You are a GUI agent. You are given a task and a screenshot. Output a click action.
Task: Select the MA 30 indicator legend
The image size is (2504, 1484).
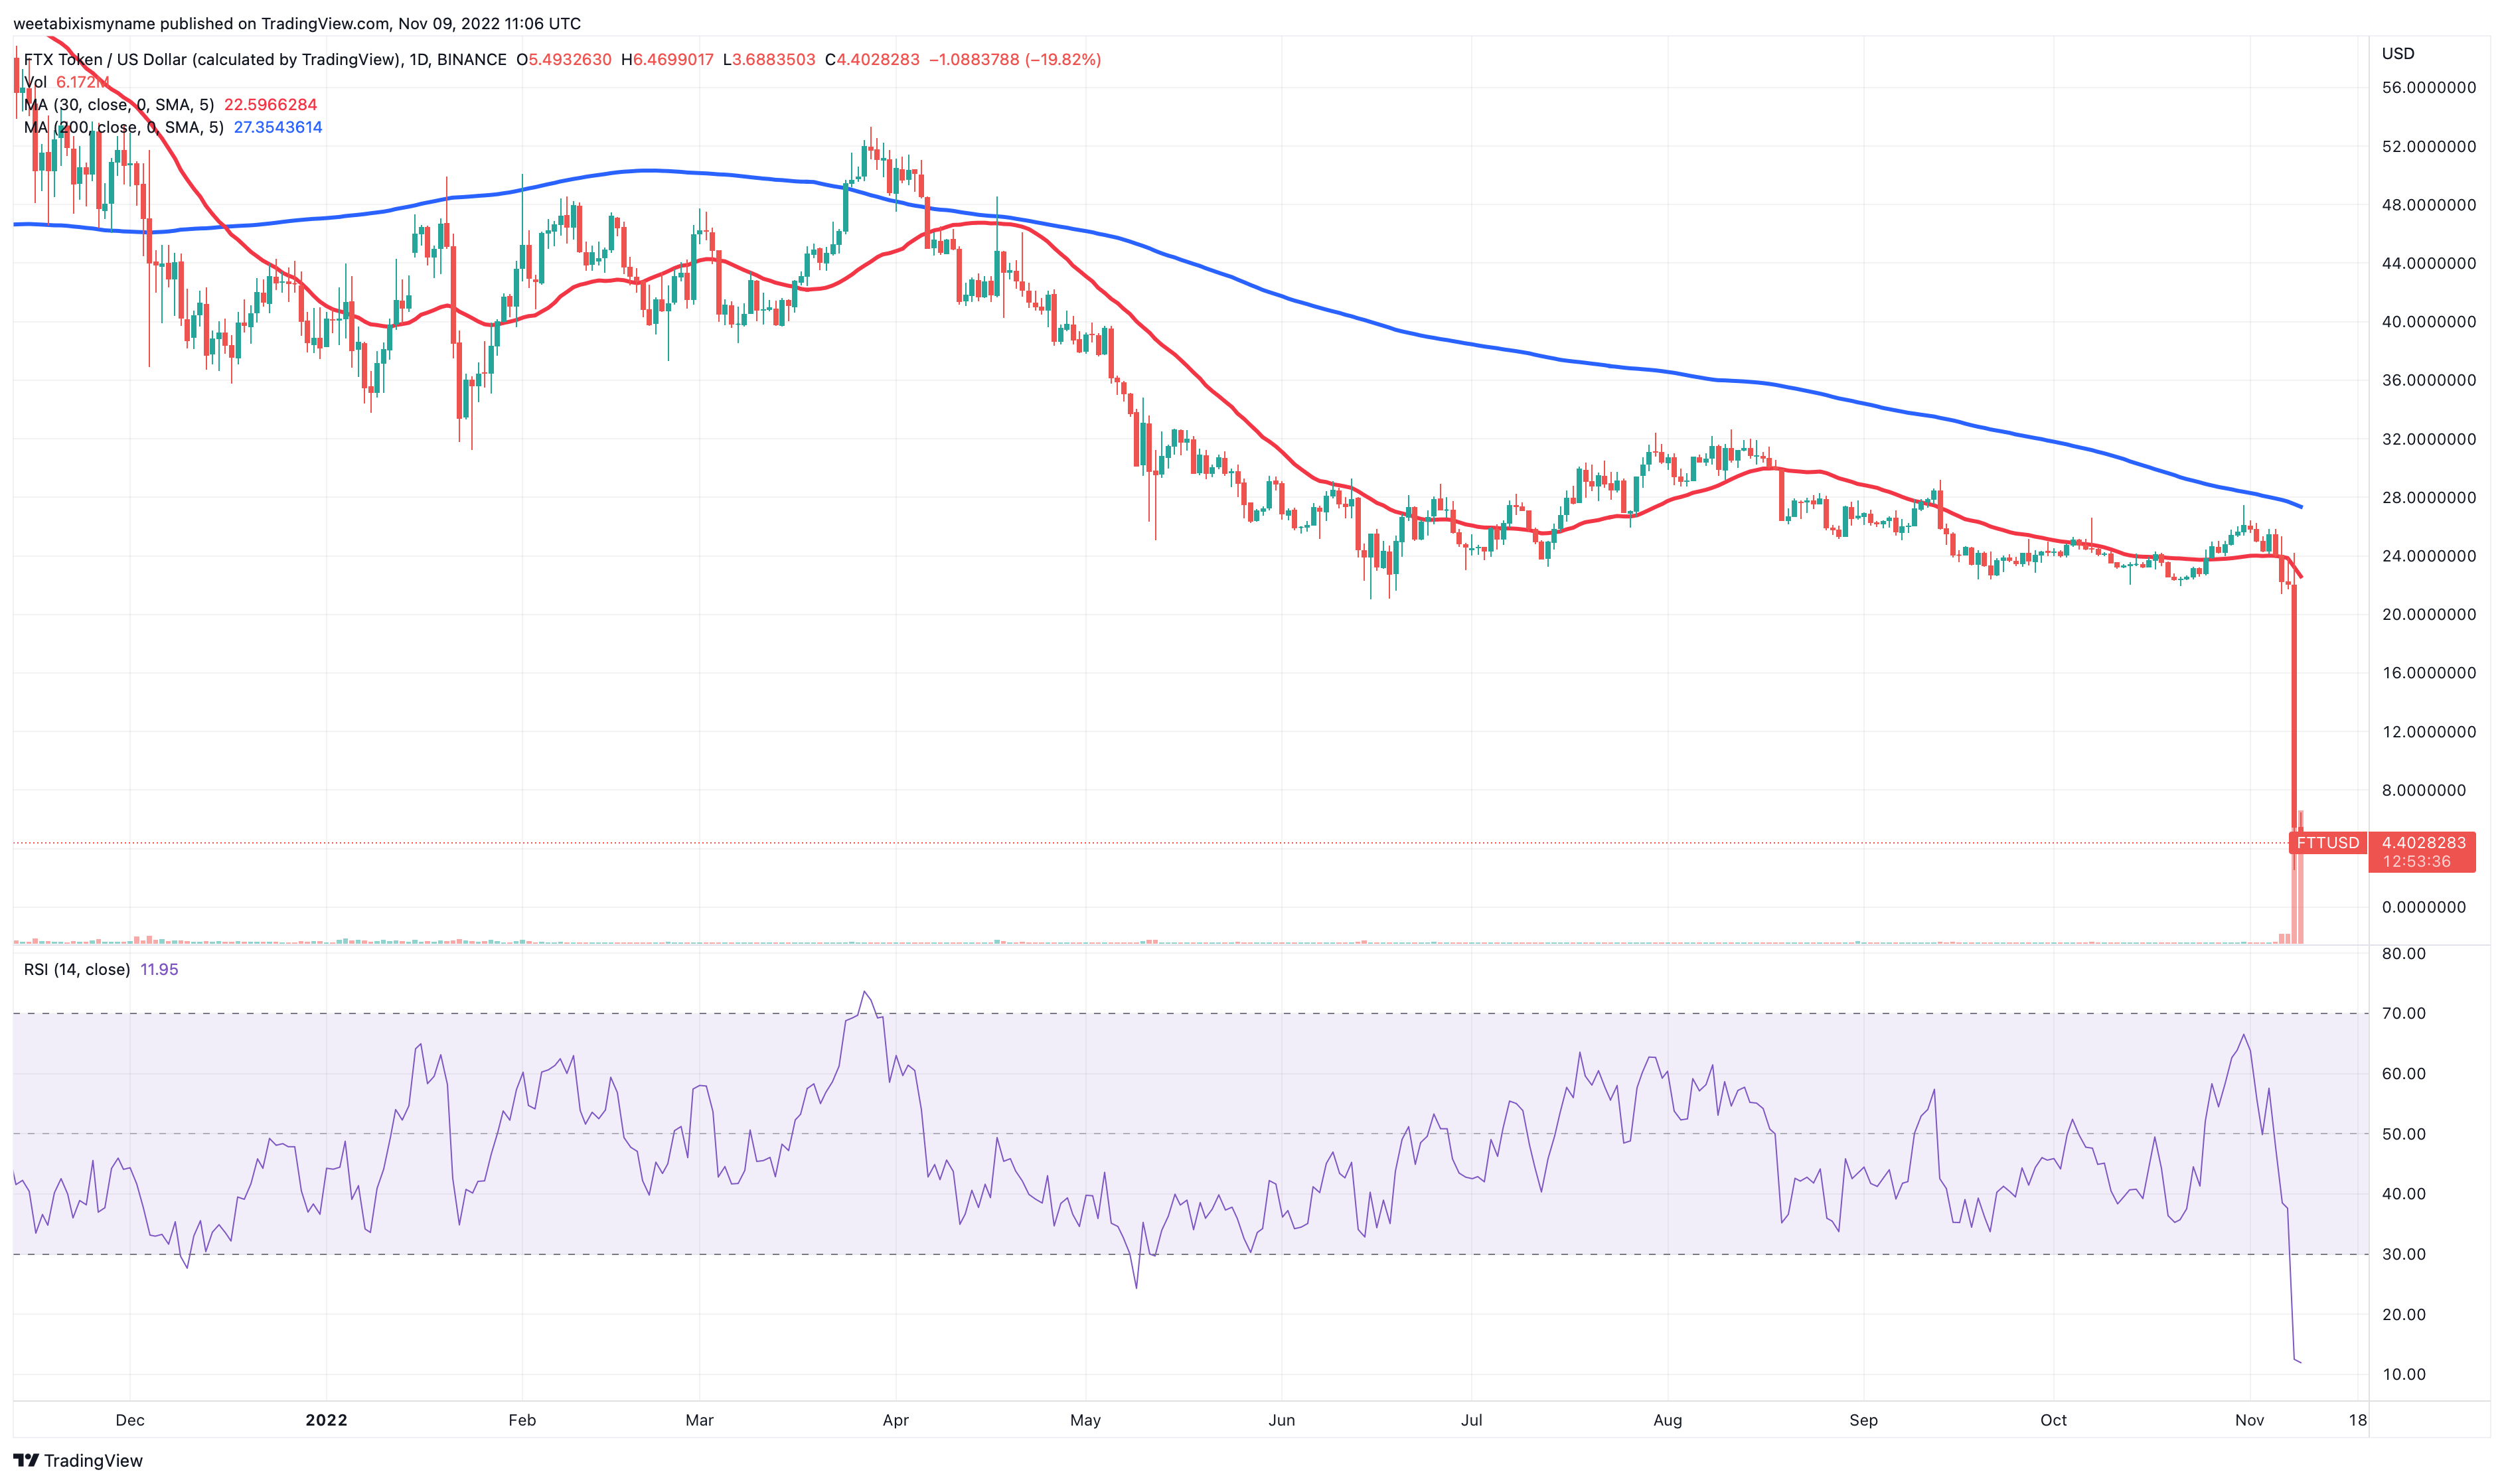coord(118,105)
